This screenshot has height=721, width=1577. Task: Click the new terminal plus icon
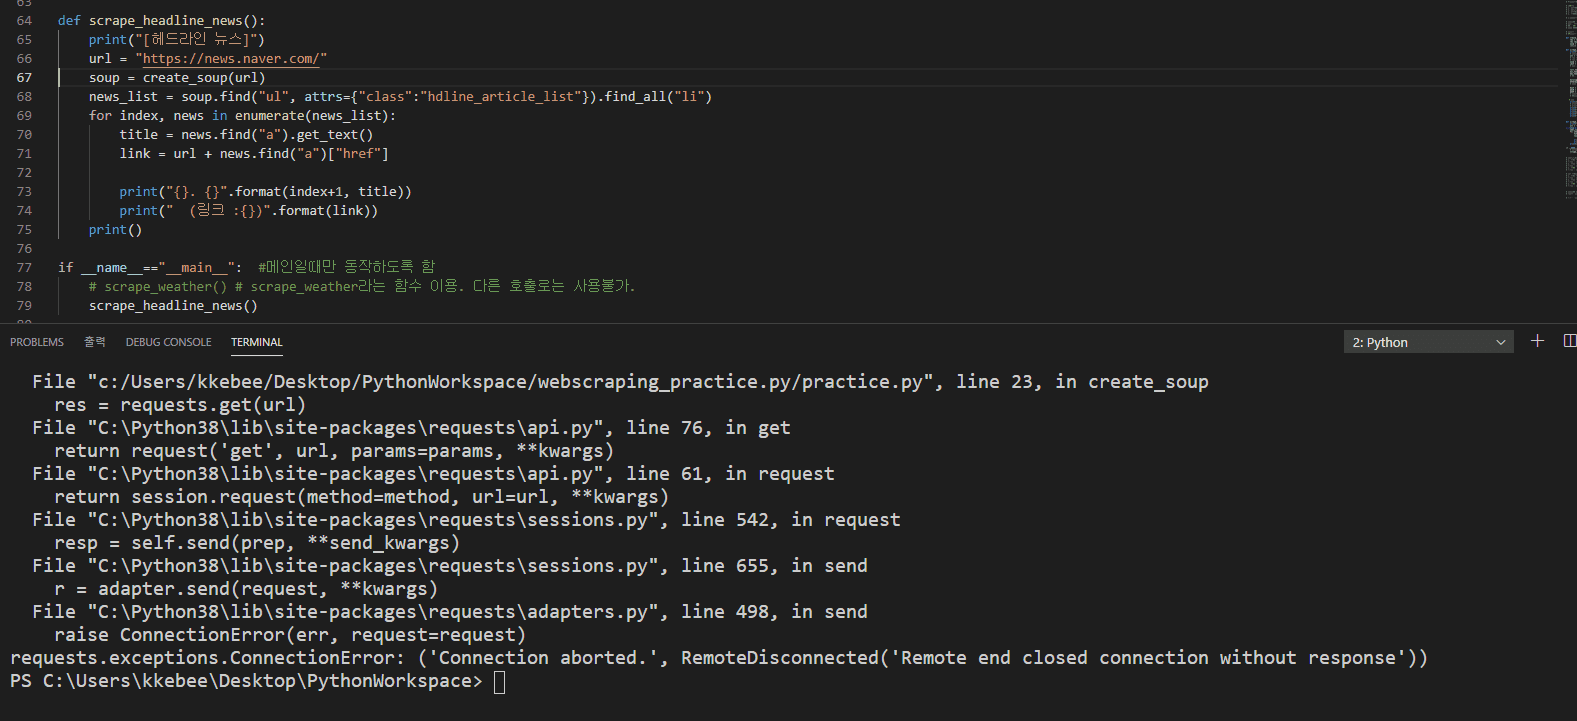(x=1537, y=341)
